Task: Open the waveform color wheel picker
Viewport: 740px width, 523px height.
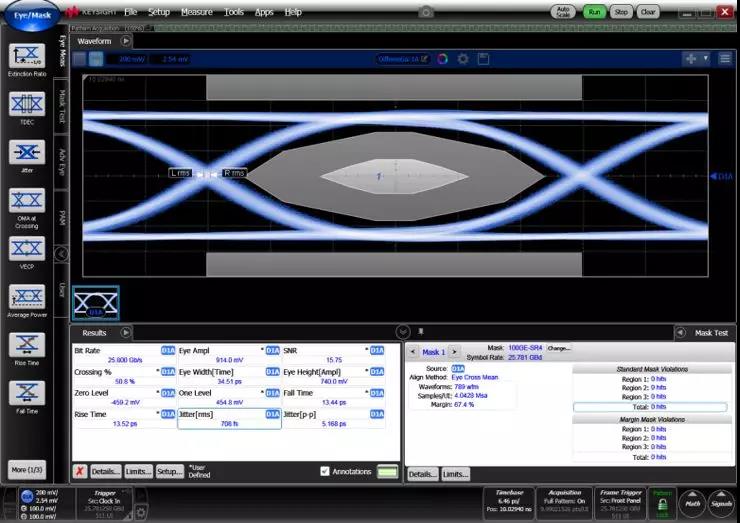Action: pyautogui.click(x=442, y=59)
